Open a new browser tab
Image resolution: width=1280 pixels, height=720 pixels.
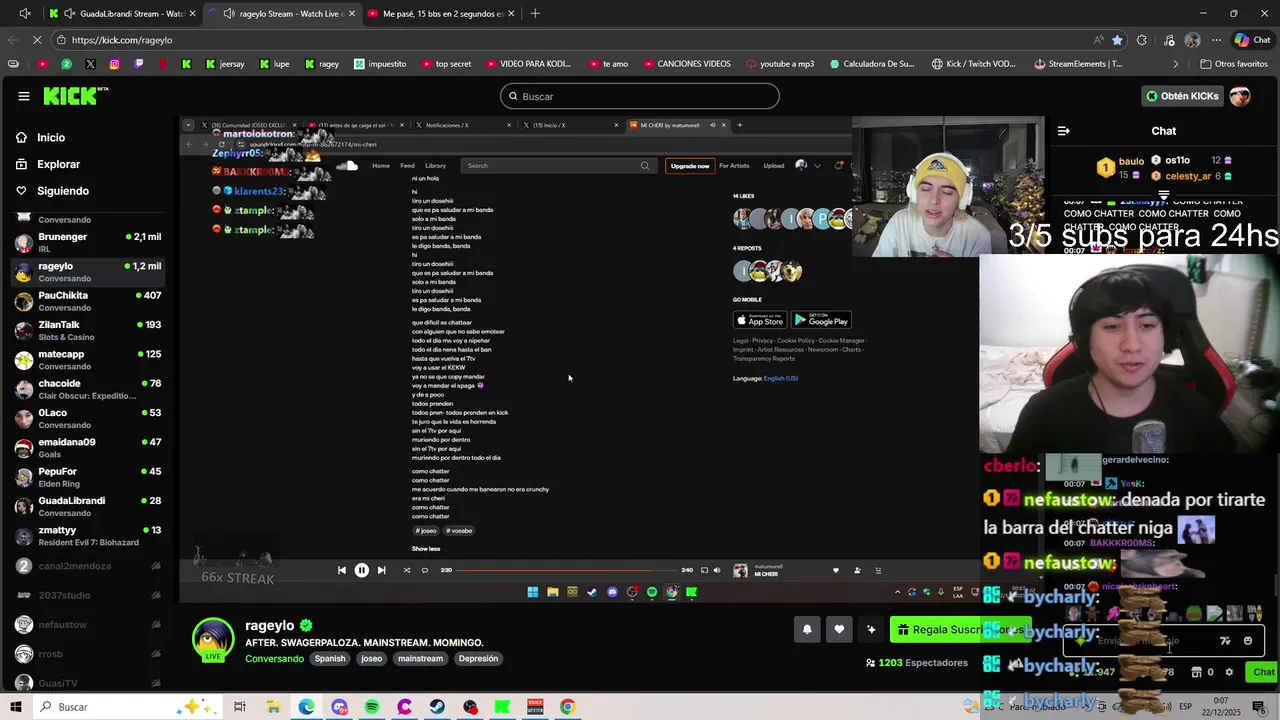pyautogui.click(x=535, y=14)
